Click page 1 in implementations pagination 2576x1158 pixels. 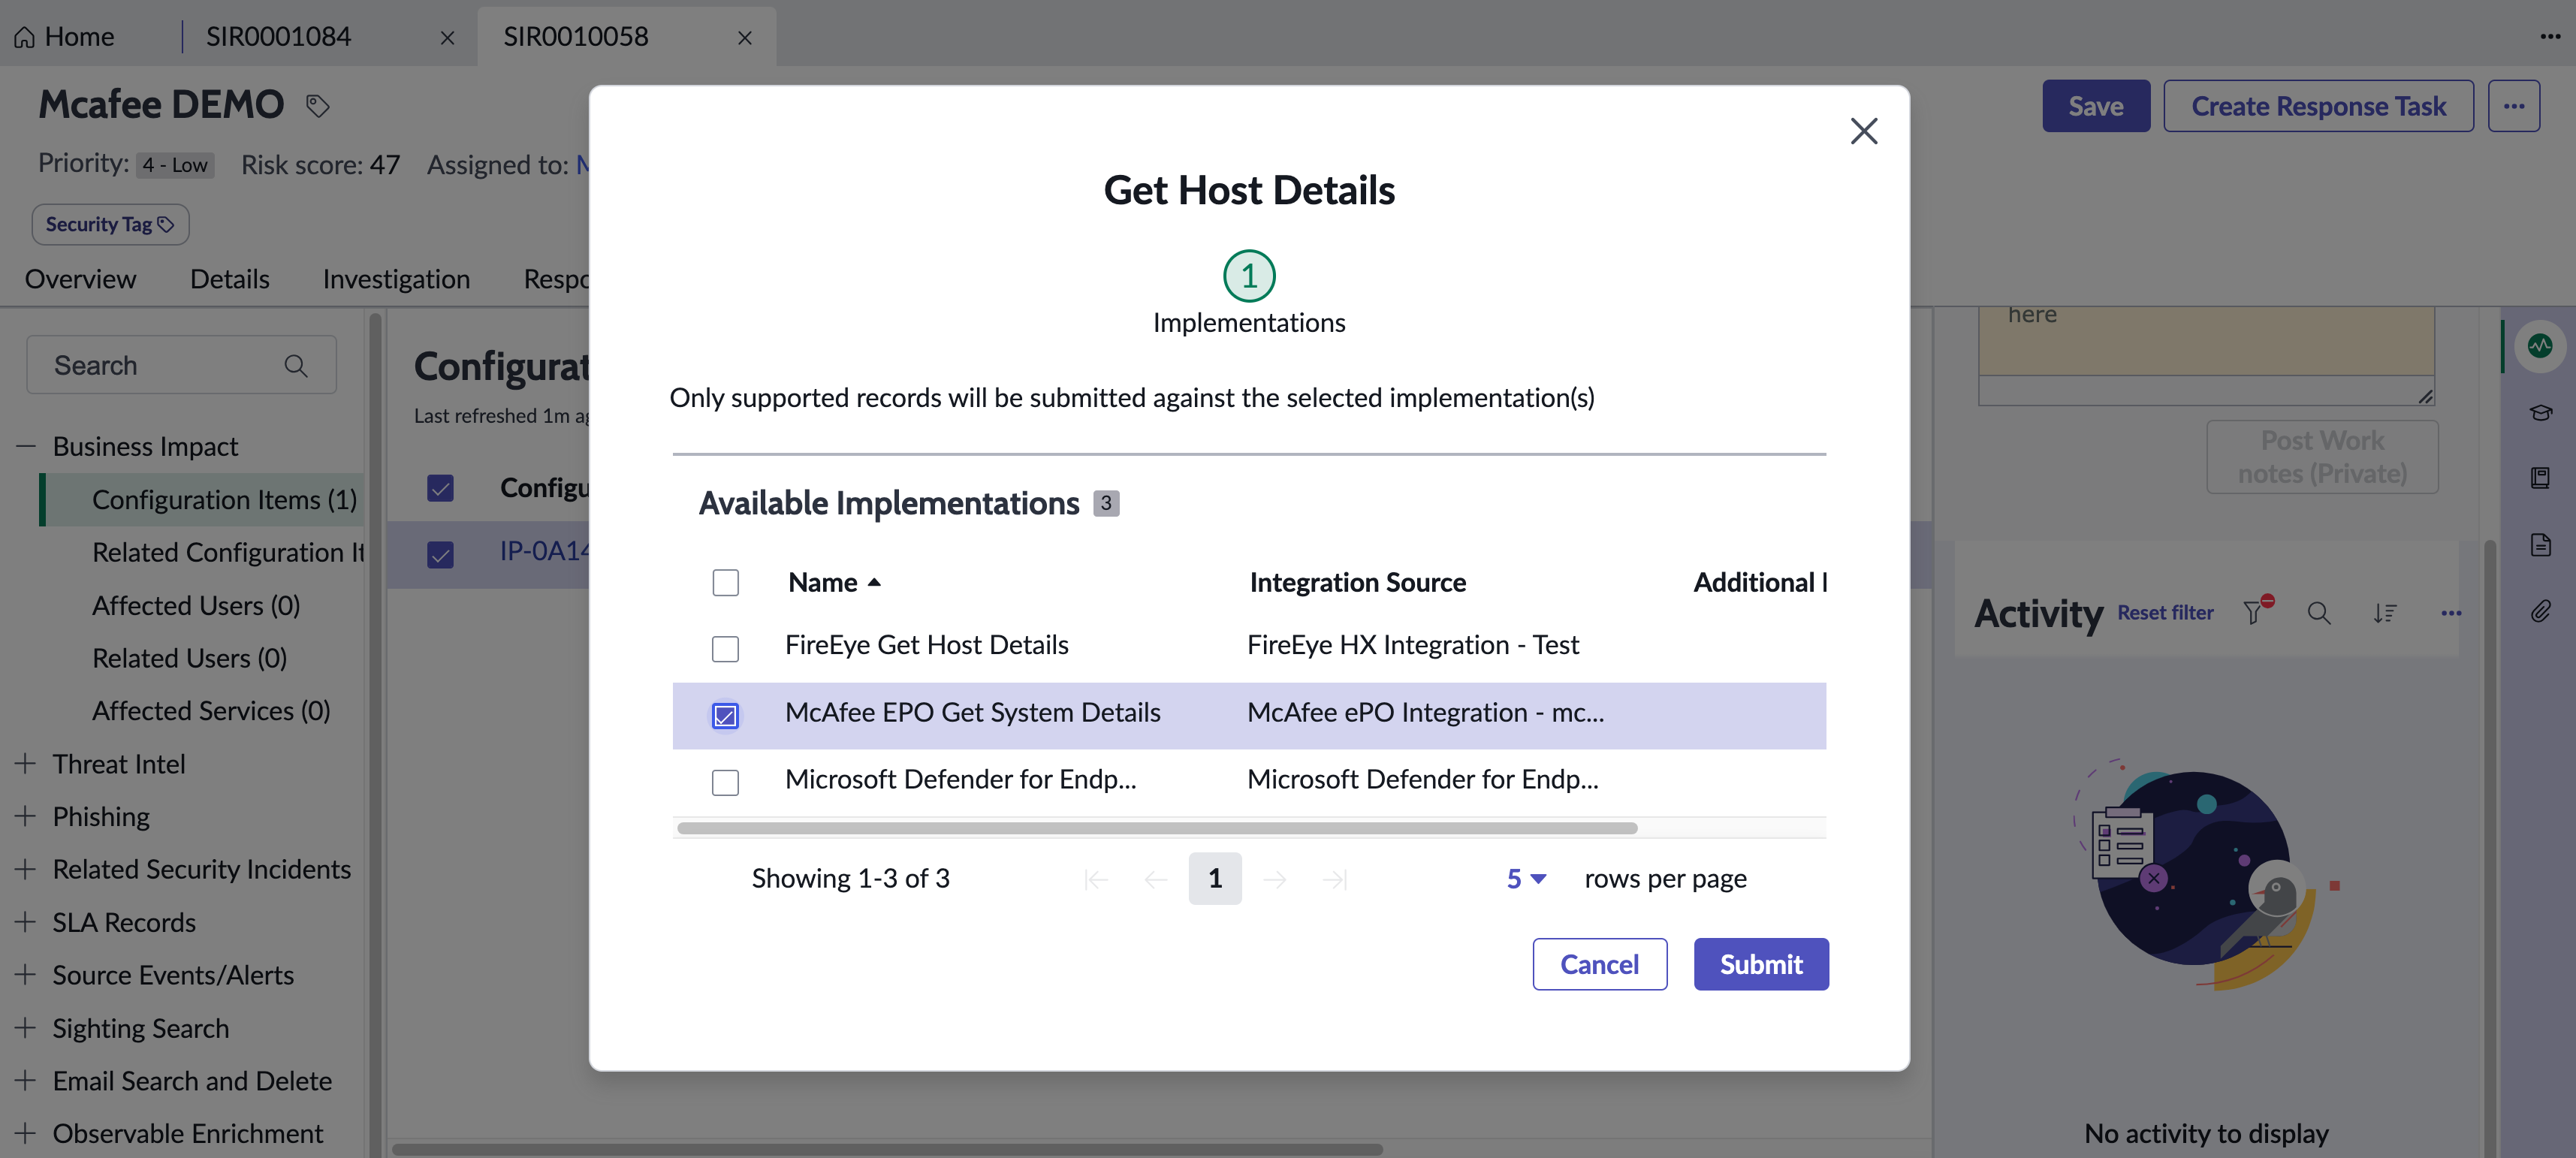[1214, 878]
